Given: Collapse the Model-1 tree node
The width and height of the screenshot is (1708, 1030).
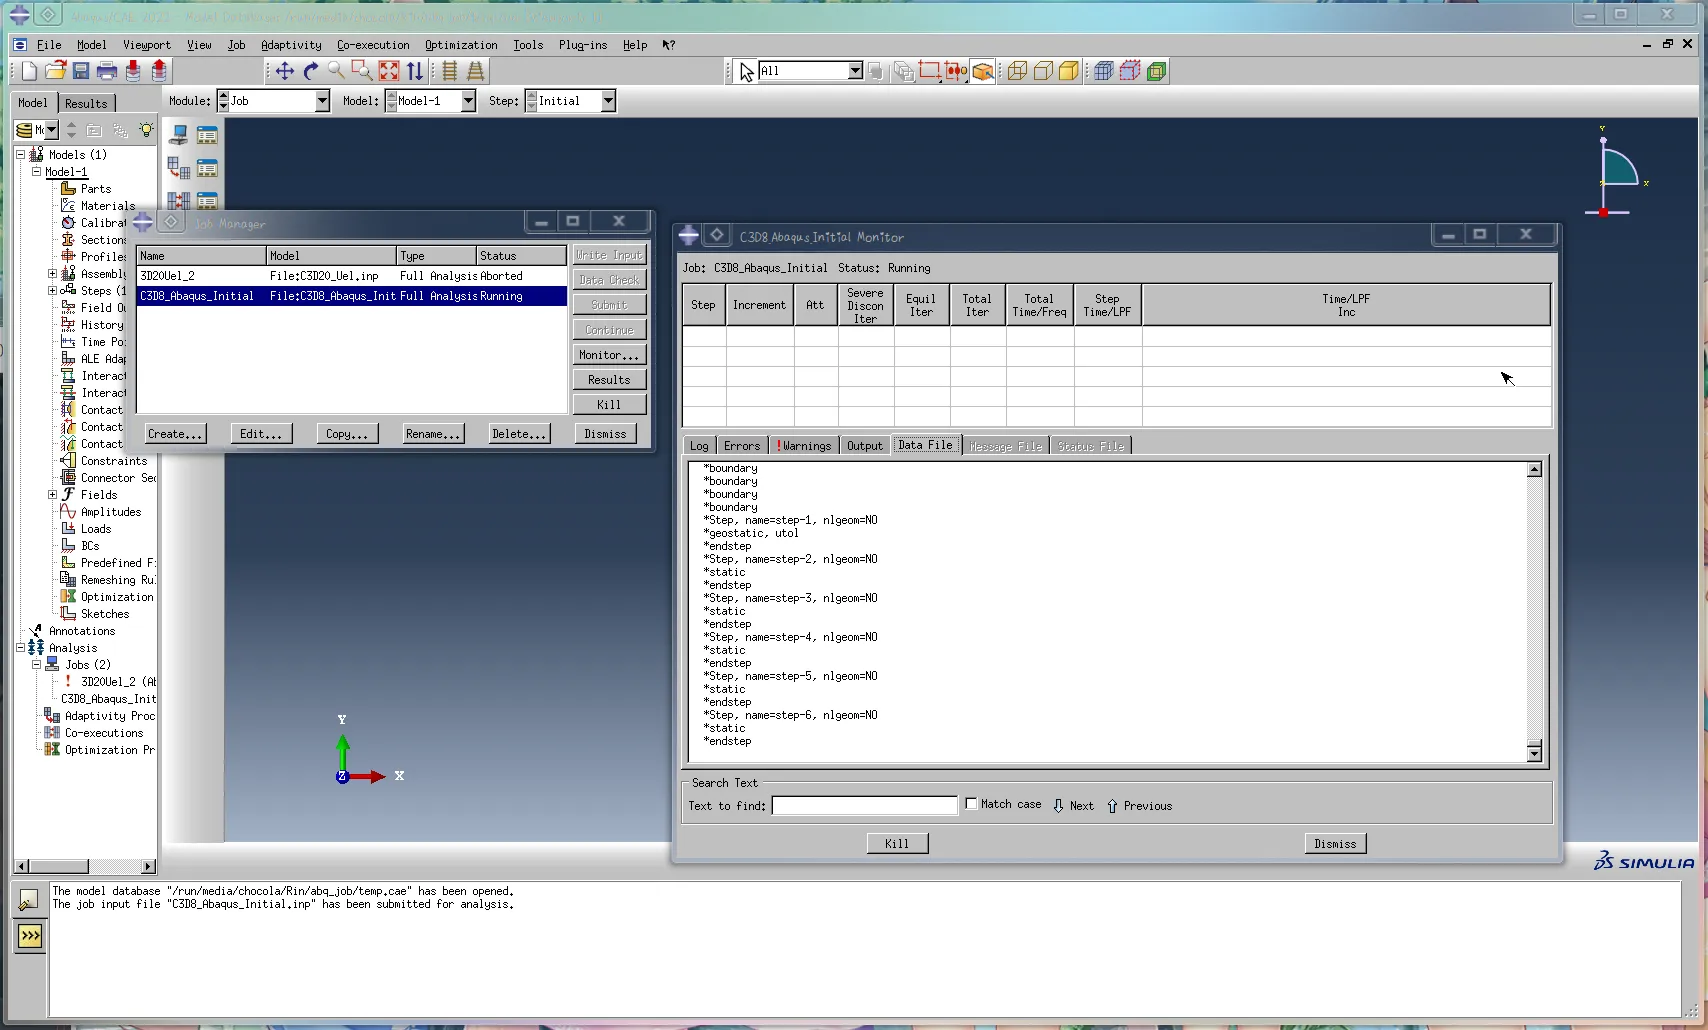Looking at the screenshot, I should pyautogui.click(x=36, y=172).
